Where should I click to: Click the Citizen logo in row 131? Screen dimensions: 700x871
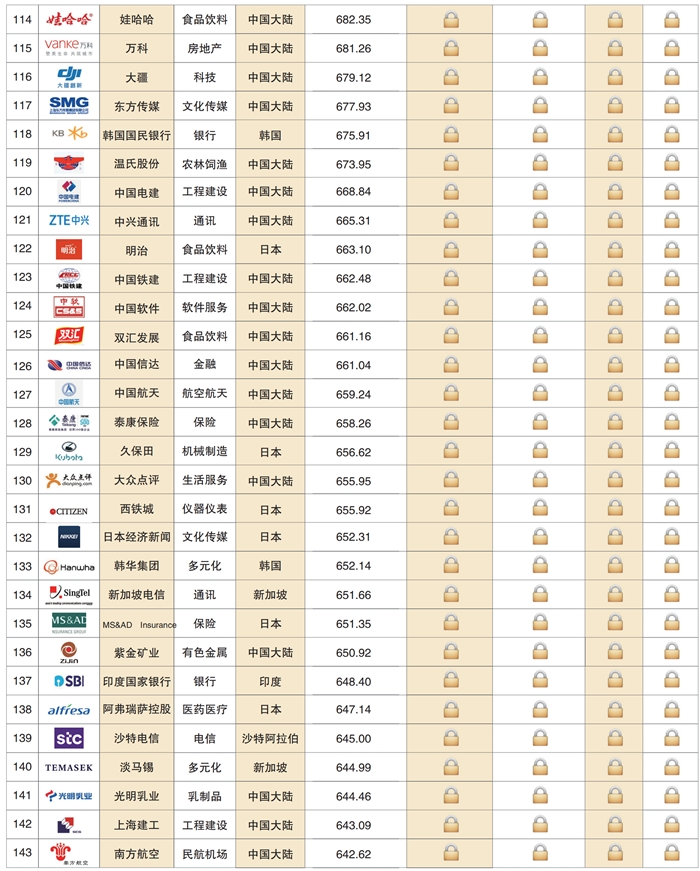[69, 511]
